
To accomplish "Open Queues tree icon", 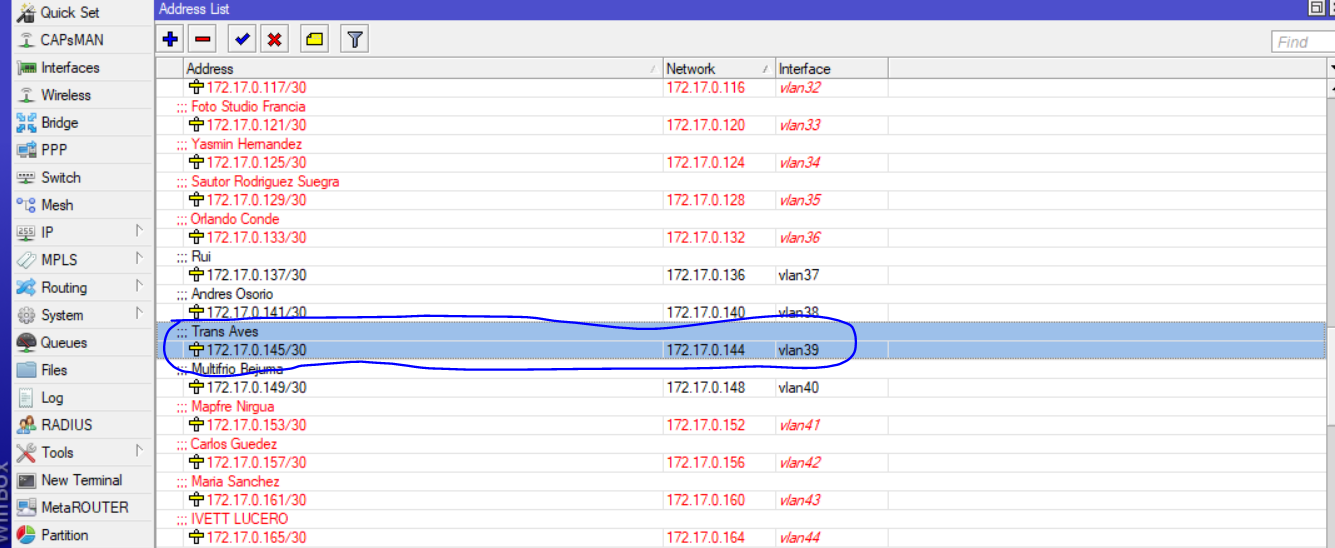I will 26,342.
